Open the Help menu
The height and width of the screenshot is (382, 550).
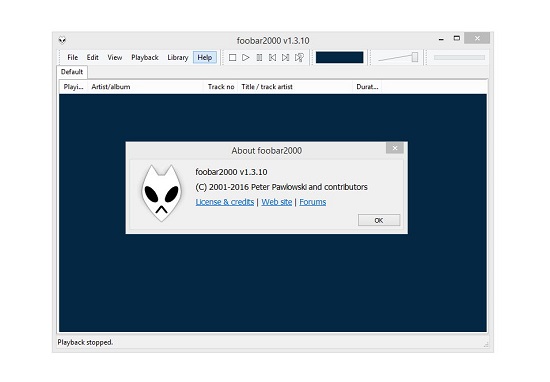[205, 58]
